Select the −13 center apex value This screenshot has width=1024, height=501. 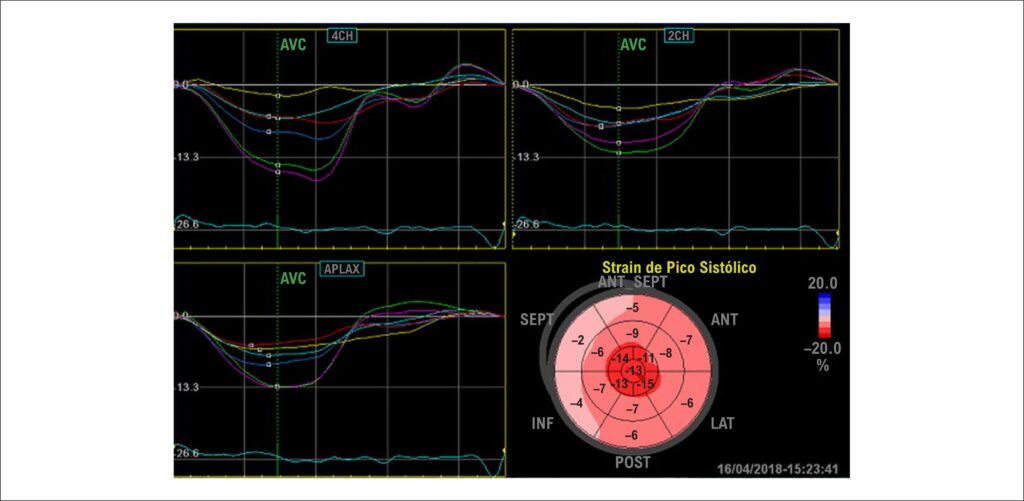(632, 371)
